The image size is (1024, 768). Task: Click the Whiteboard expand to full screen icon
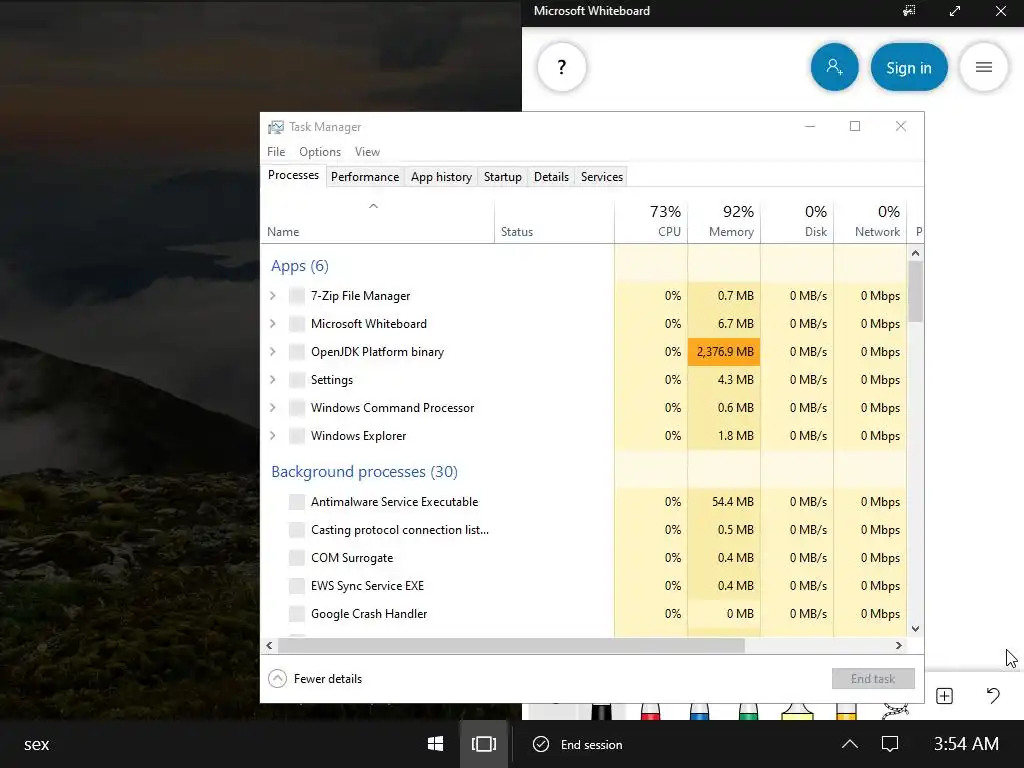955,11
